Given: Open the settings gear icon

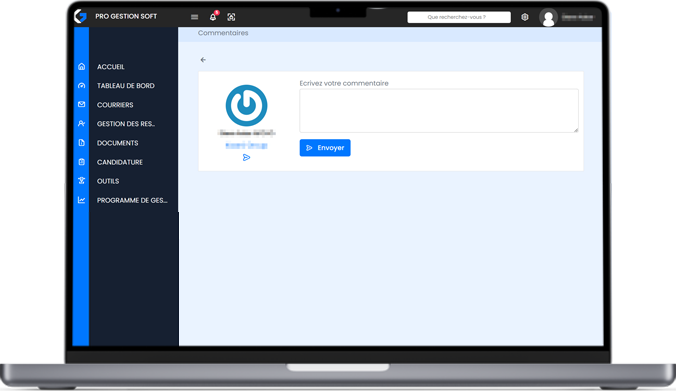Looking at the screenshot, I should tap(525, 17).
